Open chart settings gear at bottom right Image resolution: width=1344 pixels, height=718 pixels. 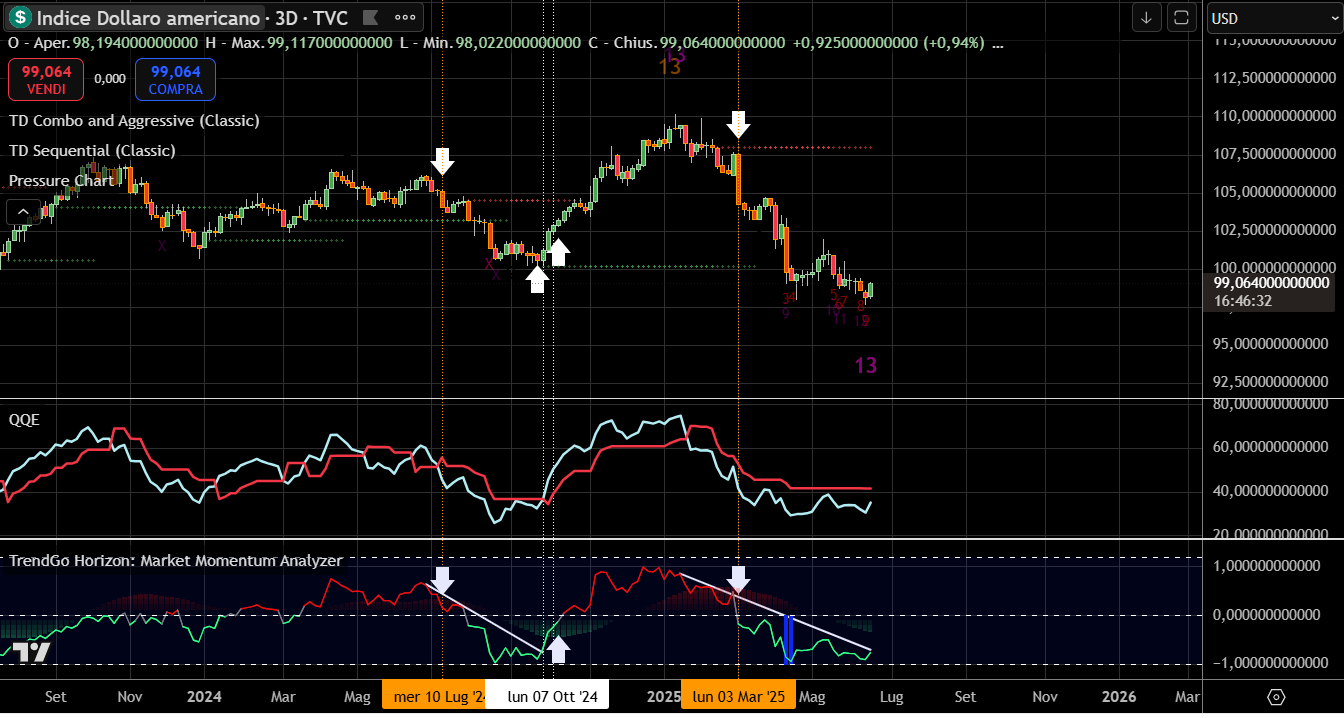[x=1275, y=696]
